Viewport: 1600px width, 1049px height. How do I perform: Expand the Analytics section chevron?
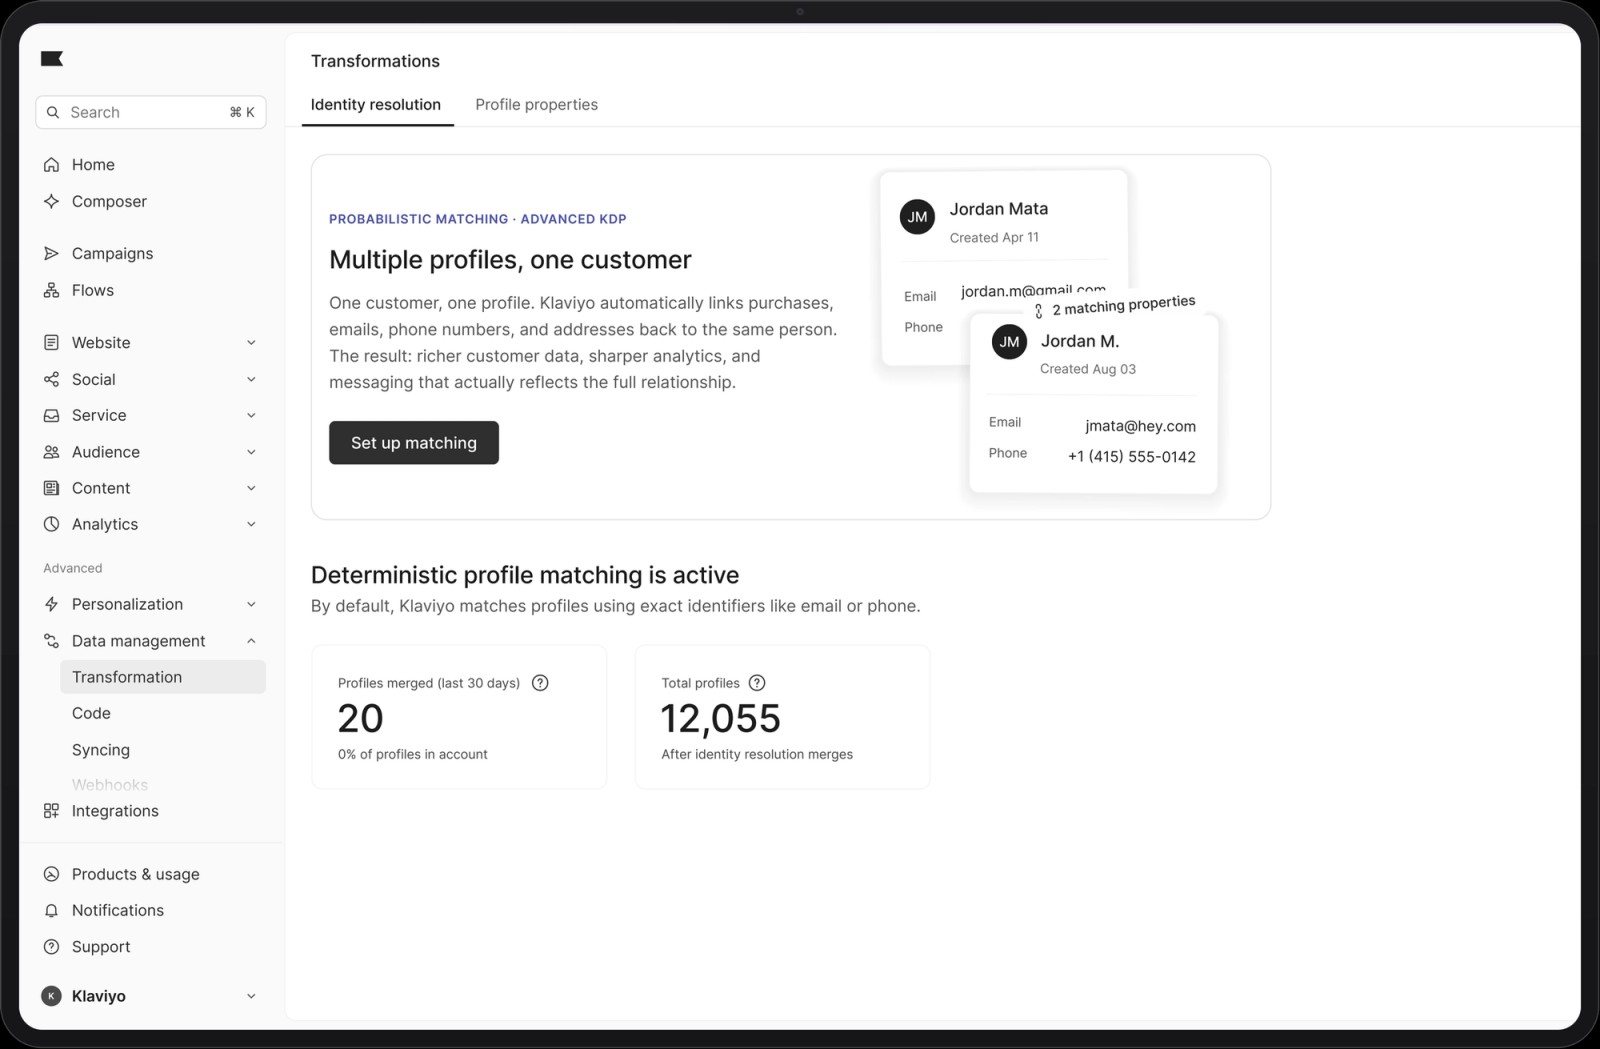[251, 524]
